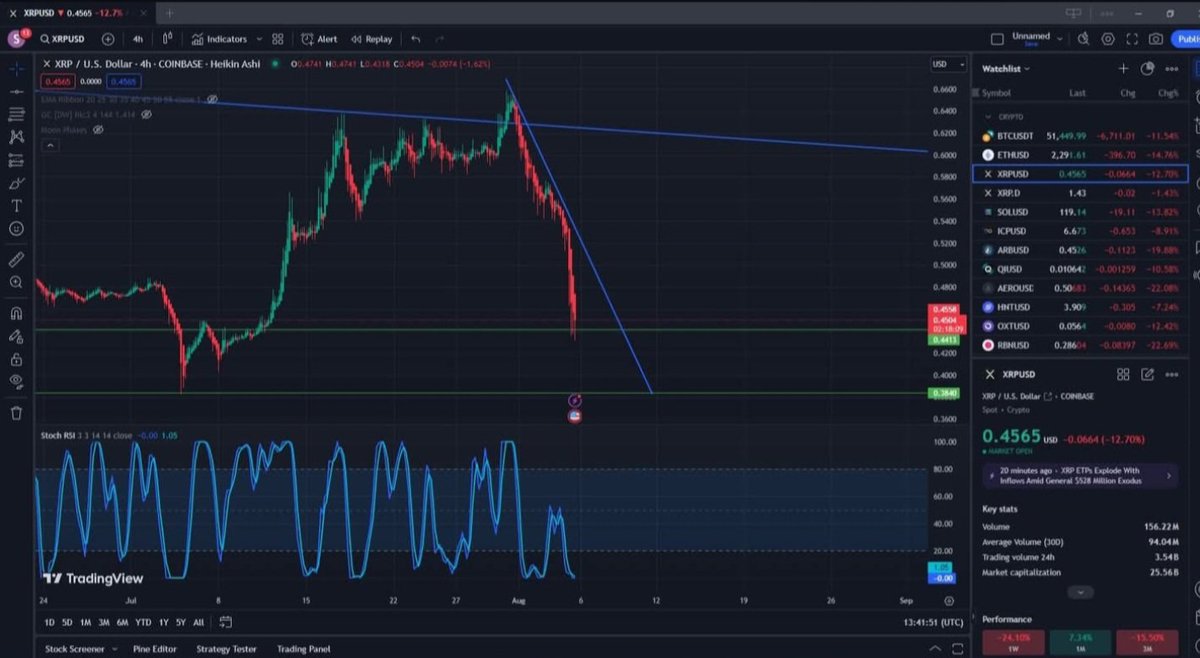Activate the zoom in tool
The height and width of the screenshot is (658, 1200).
coord(16,282)
